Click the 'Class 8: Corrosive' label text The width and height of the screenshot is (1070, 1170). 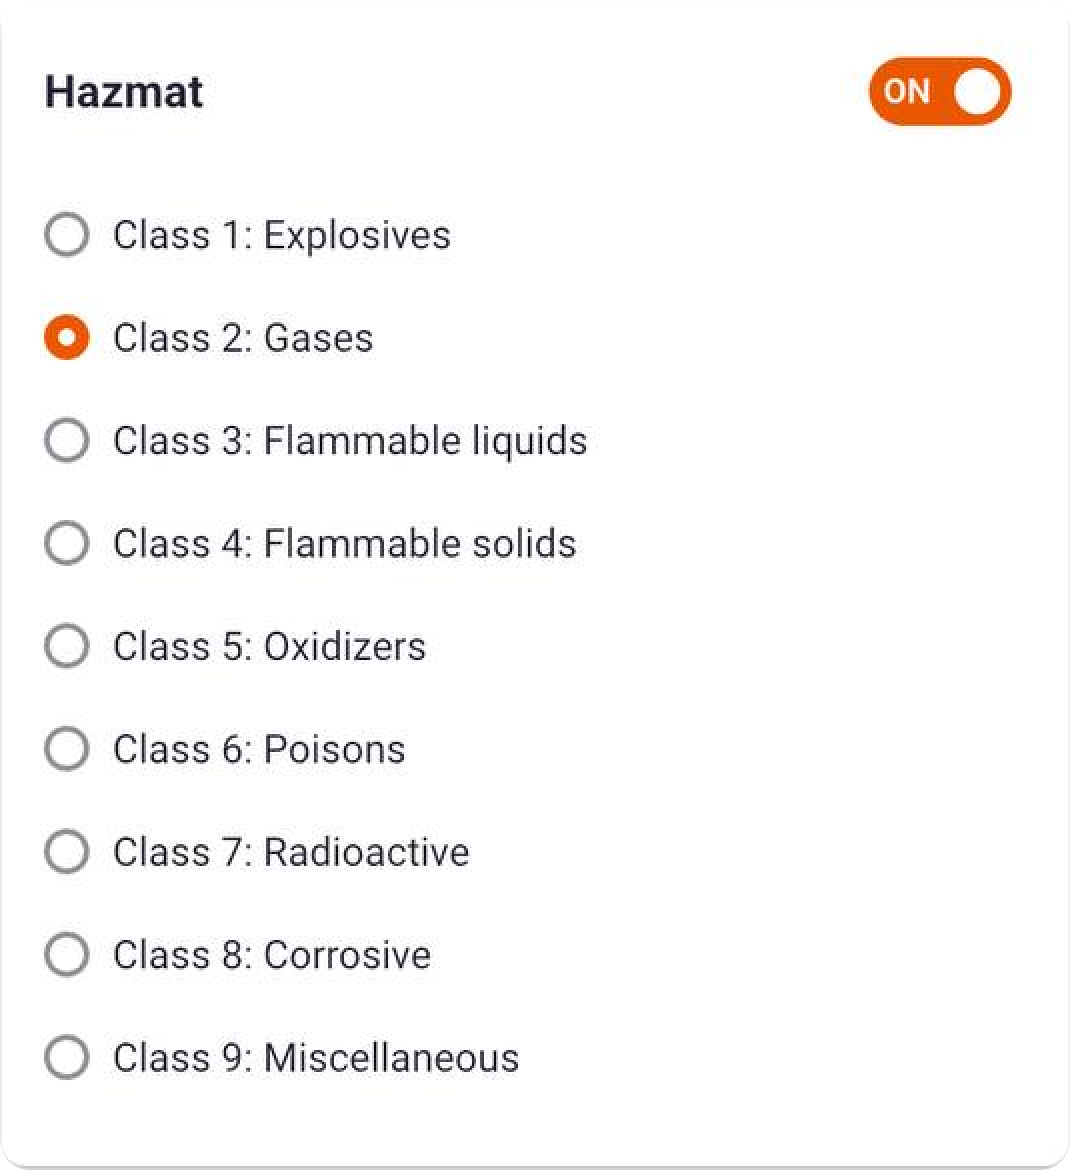pos(272,955)
